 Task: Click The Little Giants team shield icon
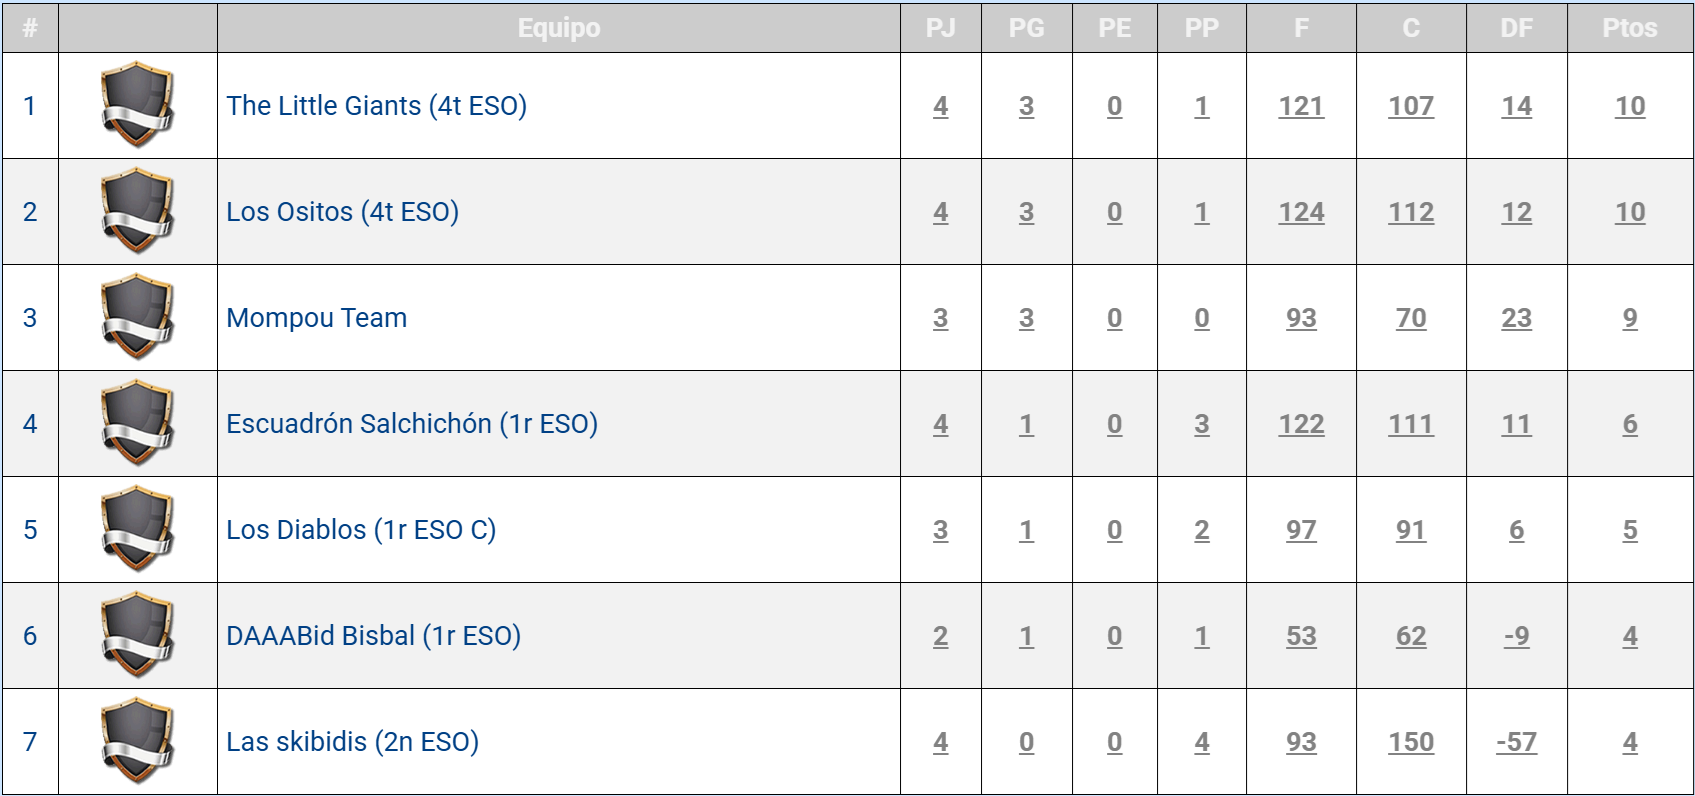point(138,105)
